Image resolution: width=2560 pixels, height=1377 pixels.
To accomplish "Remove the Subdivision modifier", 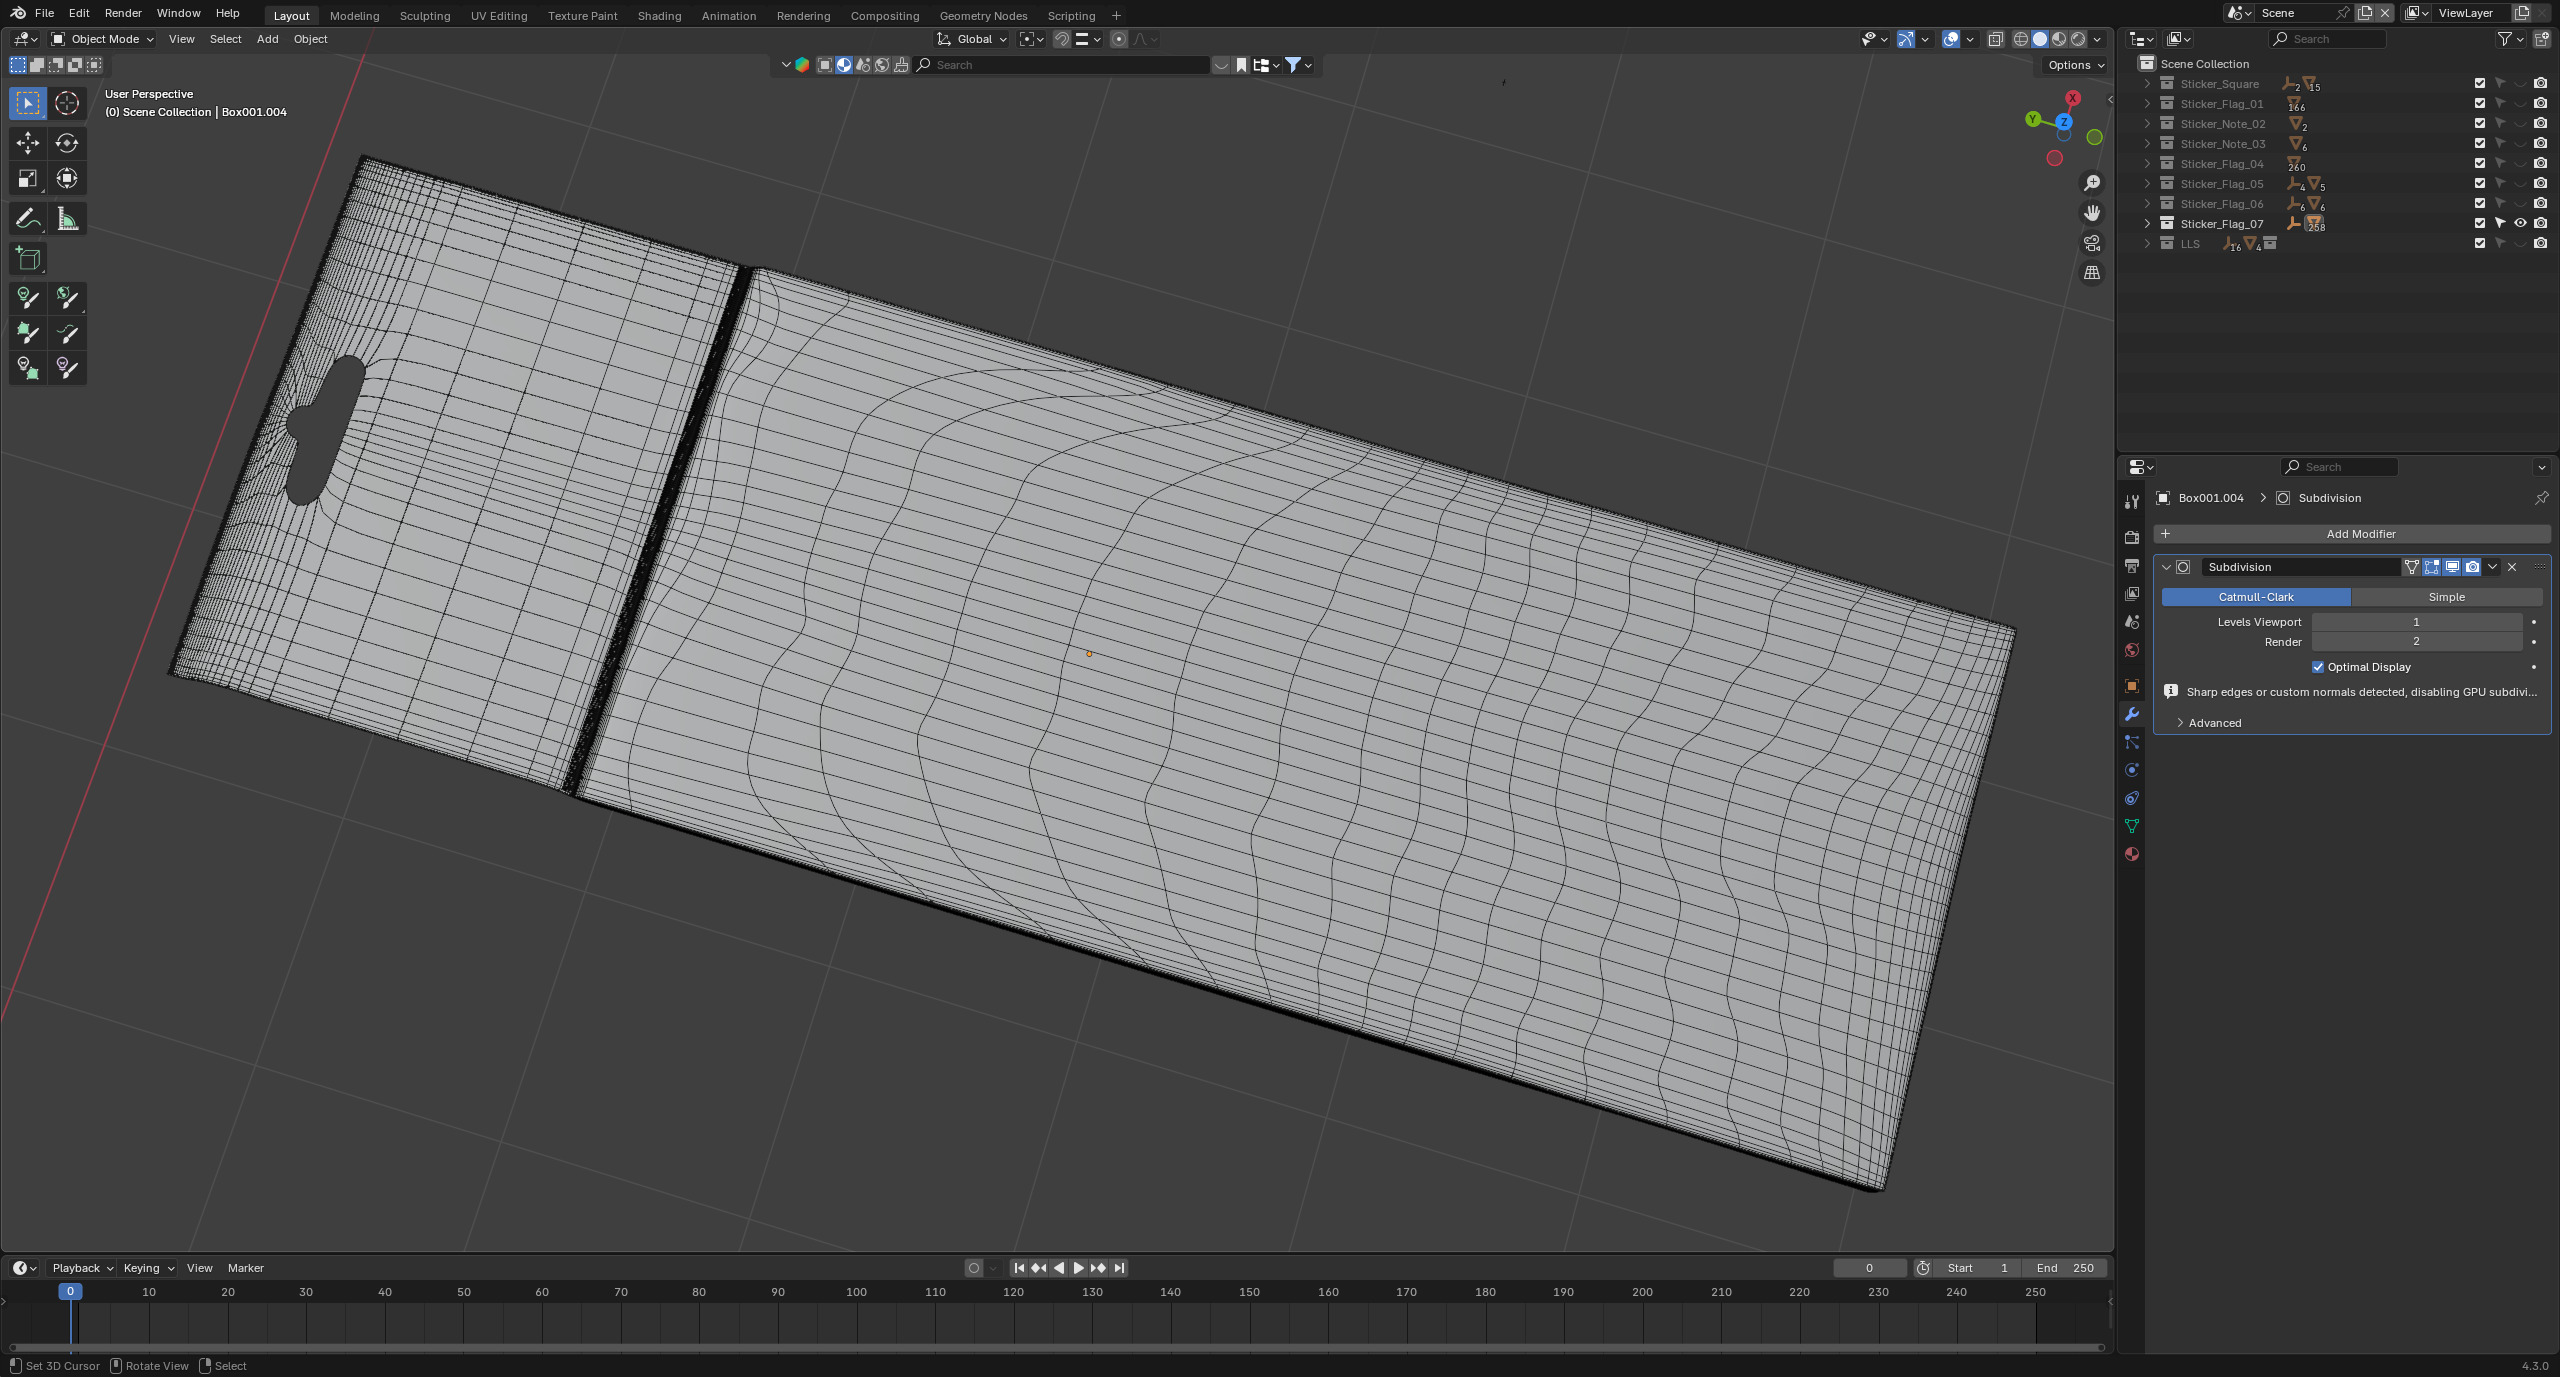I will pyautogui.click(x=2512, y=567).
